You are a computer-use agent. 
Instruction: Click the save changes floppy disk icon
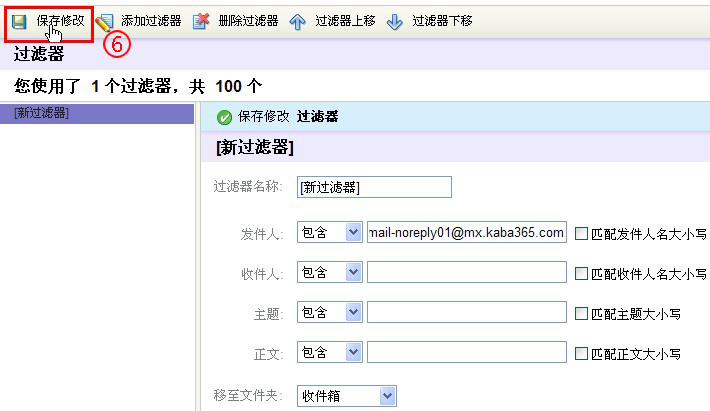pyautogui.click(x=19, y=21)
